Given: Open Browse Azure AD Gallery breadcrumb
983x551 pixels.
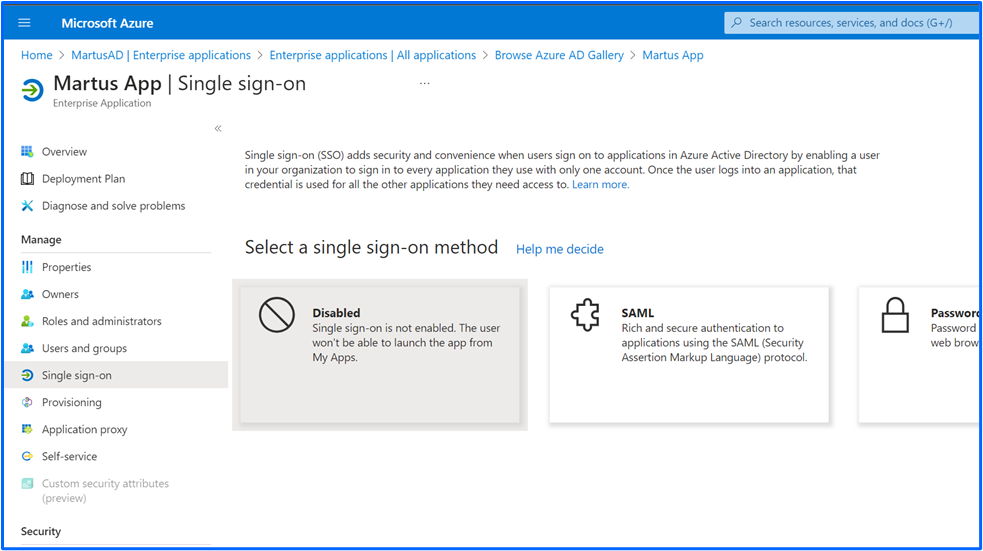Looking at the screenshot, I should [559, 55].
